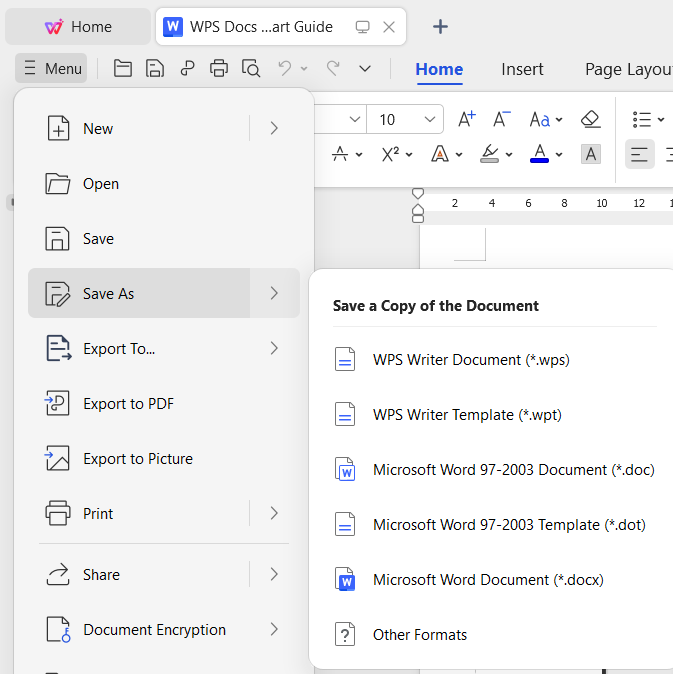Screen dimensions: 673x674
Task: Click the undo arrow icon
Action: [x=284, y=68]
